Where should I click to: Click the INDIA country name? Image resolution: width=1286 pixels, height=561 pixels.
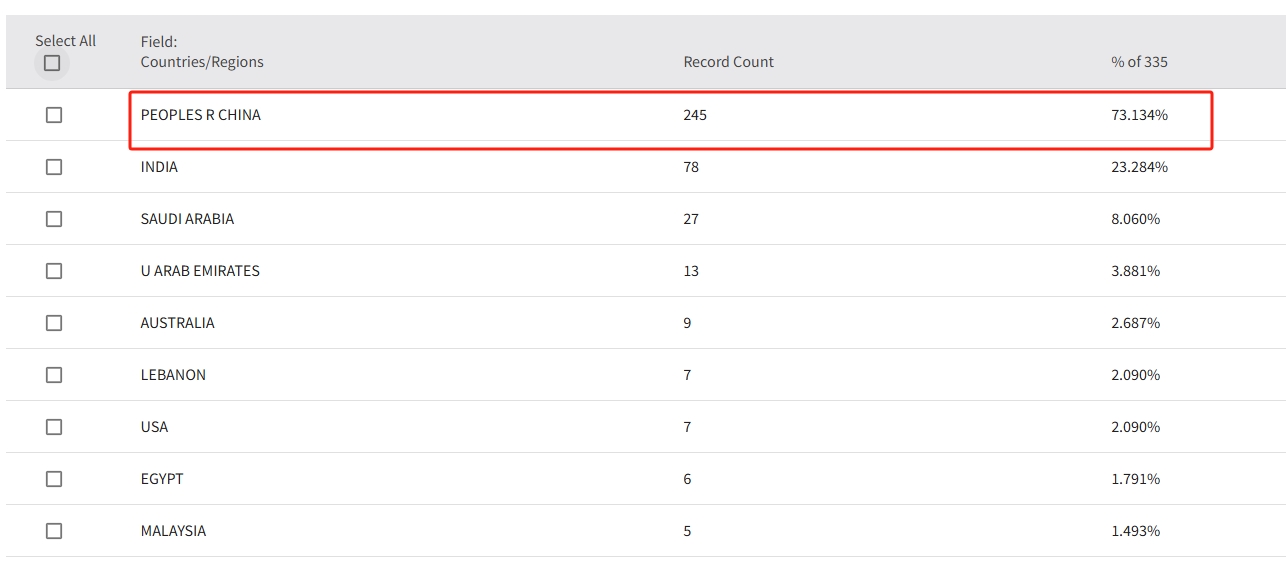point(159,167)
